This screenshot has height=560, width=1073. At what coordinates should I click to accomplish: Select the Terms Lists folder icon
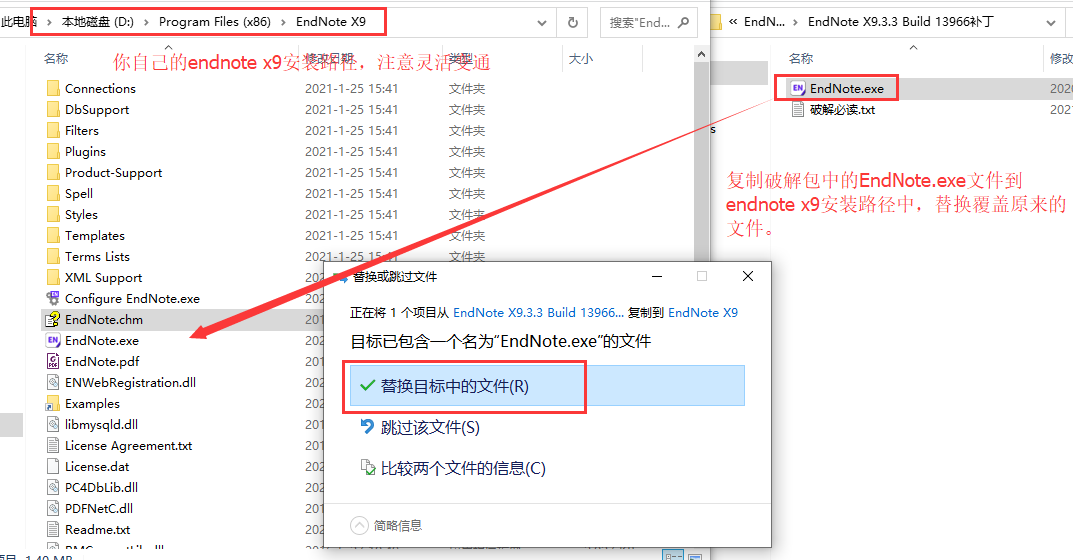pos(53,257)
